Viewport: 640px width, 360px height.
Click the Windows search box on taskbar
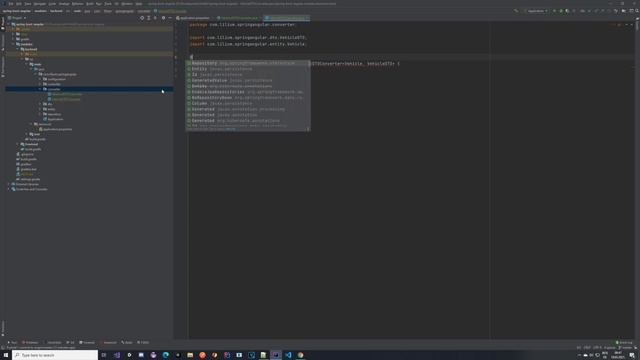pyautogui.click(x=55, y=355)
